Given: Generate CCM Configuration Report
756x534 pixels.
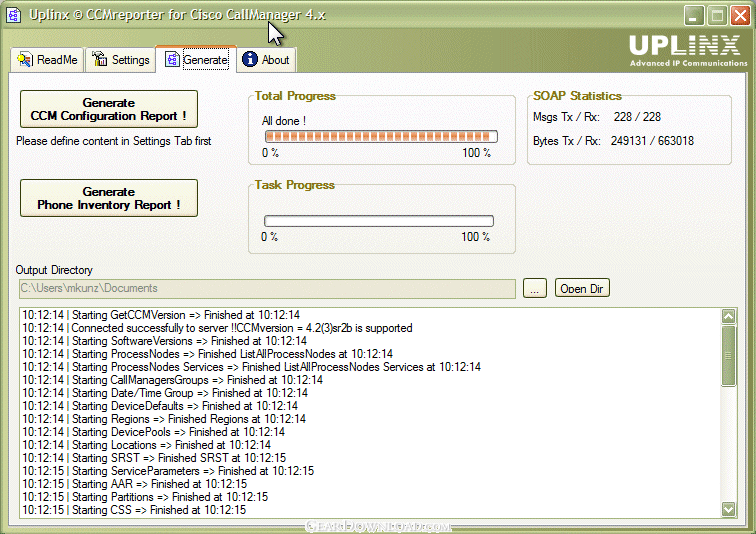Looking at the screenshot, I should pos(108,109).
